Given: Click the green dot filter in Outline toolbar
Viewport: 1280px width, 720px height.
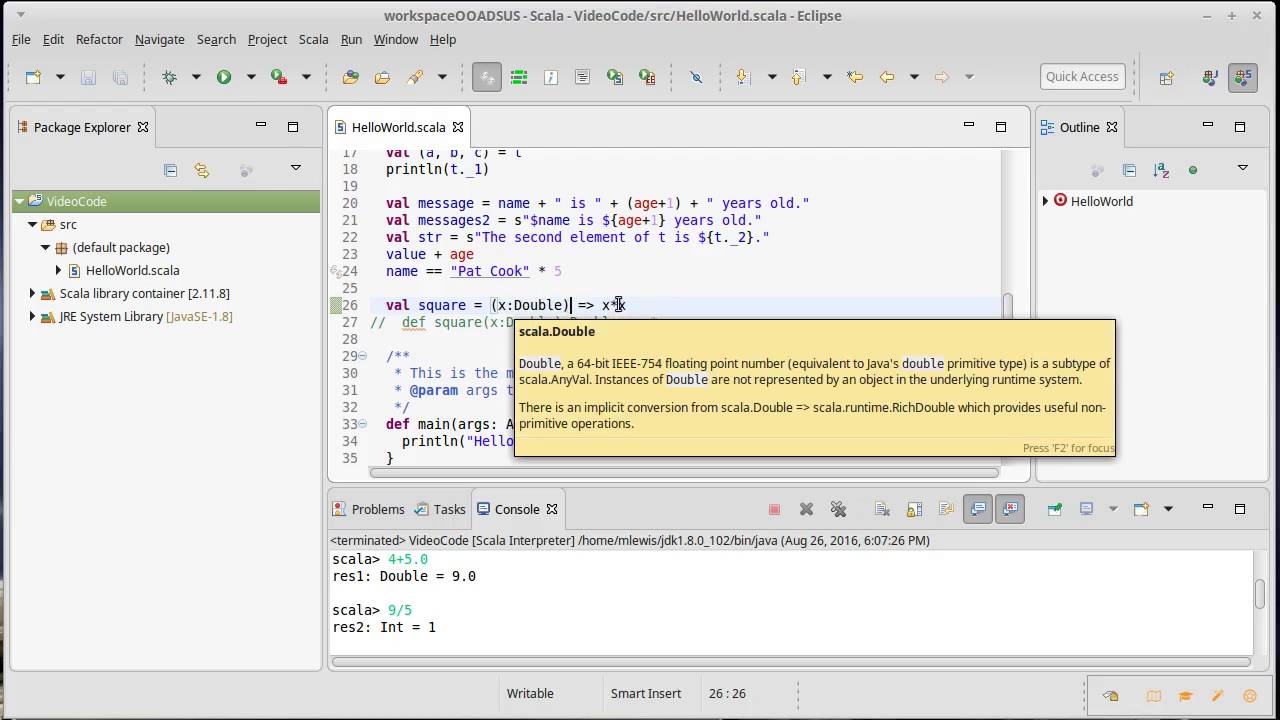Looking at the screenshot, I should coord(1193,170).
